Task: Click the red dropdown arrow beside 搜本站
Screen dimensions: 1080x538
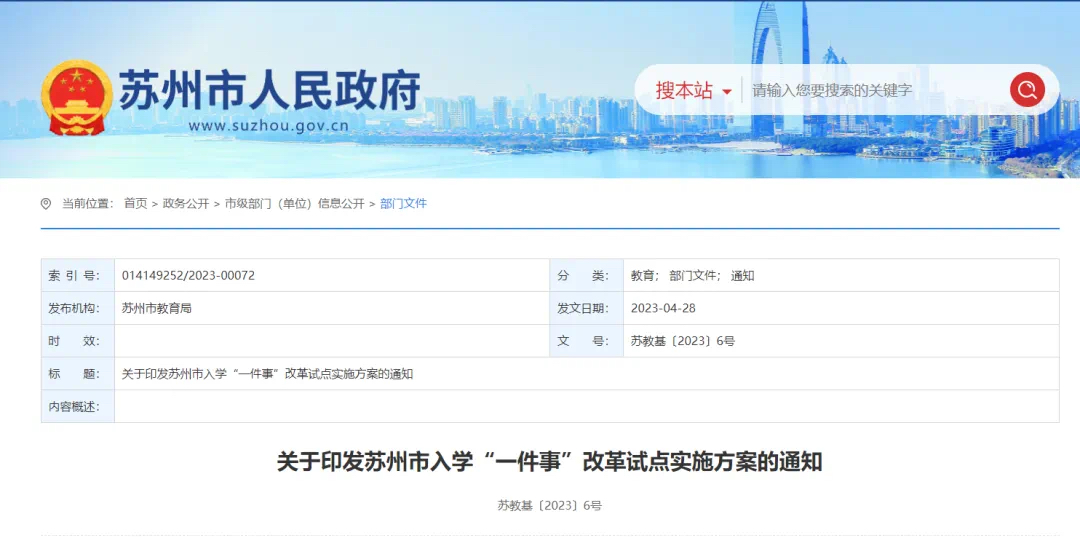Action: (x=726, y=92)
